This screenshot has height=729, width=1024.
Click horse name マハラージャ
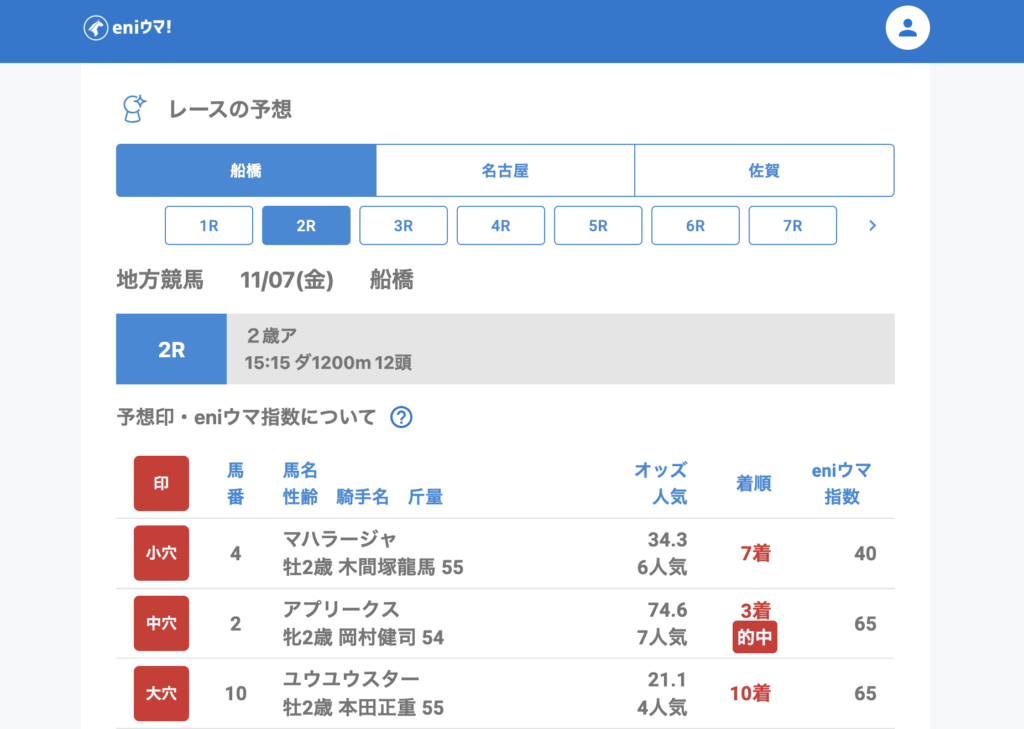click(340, 540)
